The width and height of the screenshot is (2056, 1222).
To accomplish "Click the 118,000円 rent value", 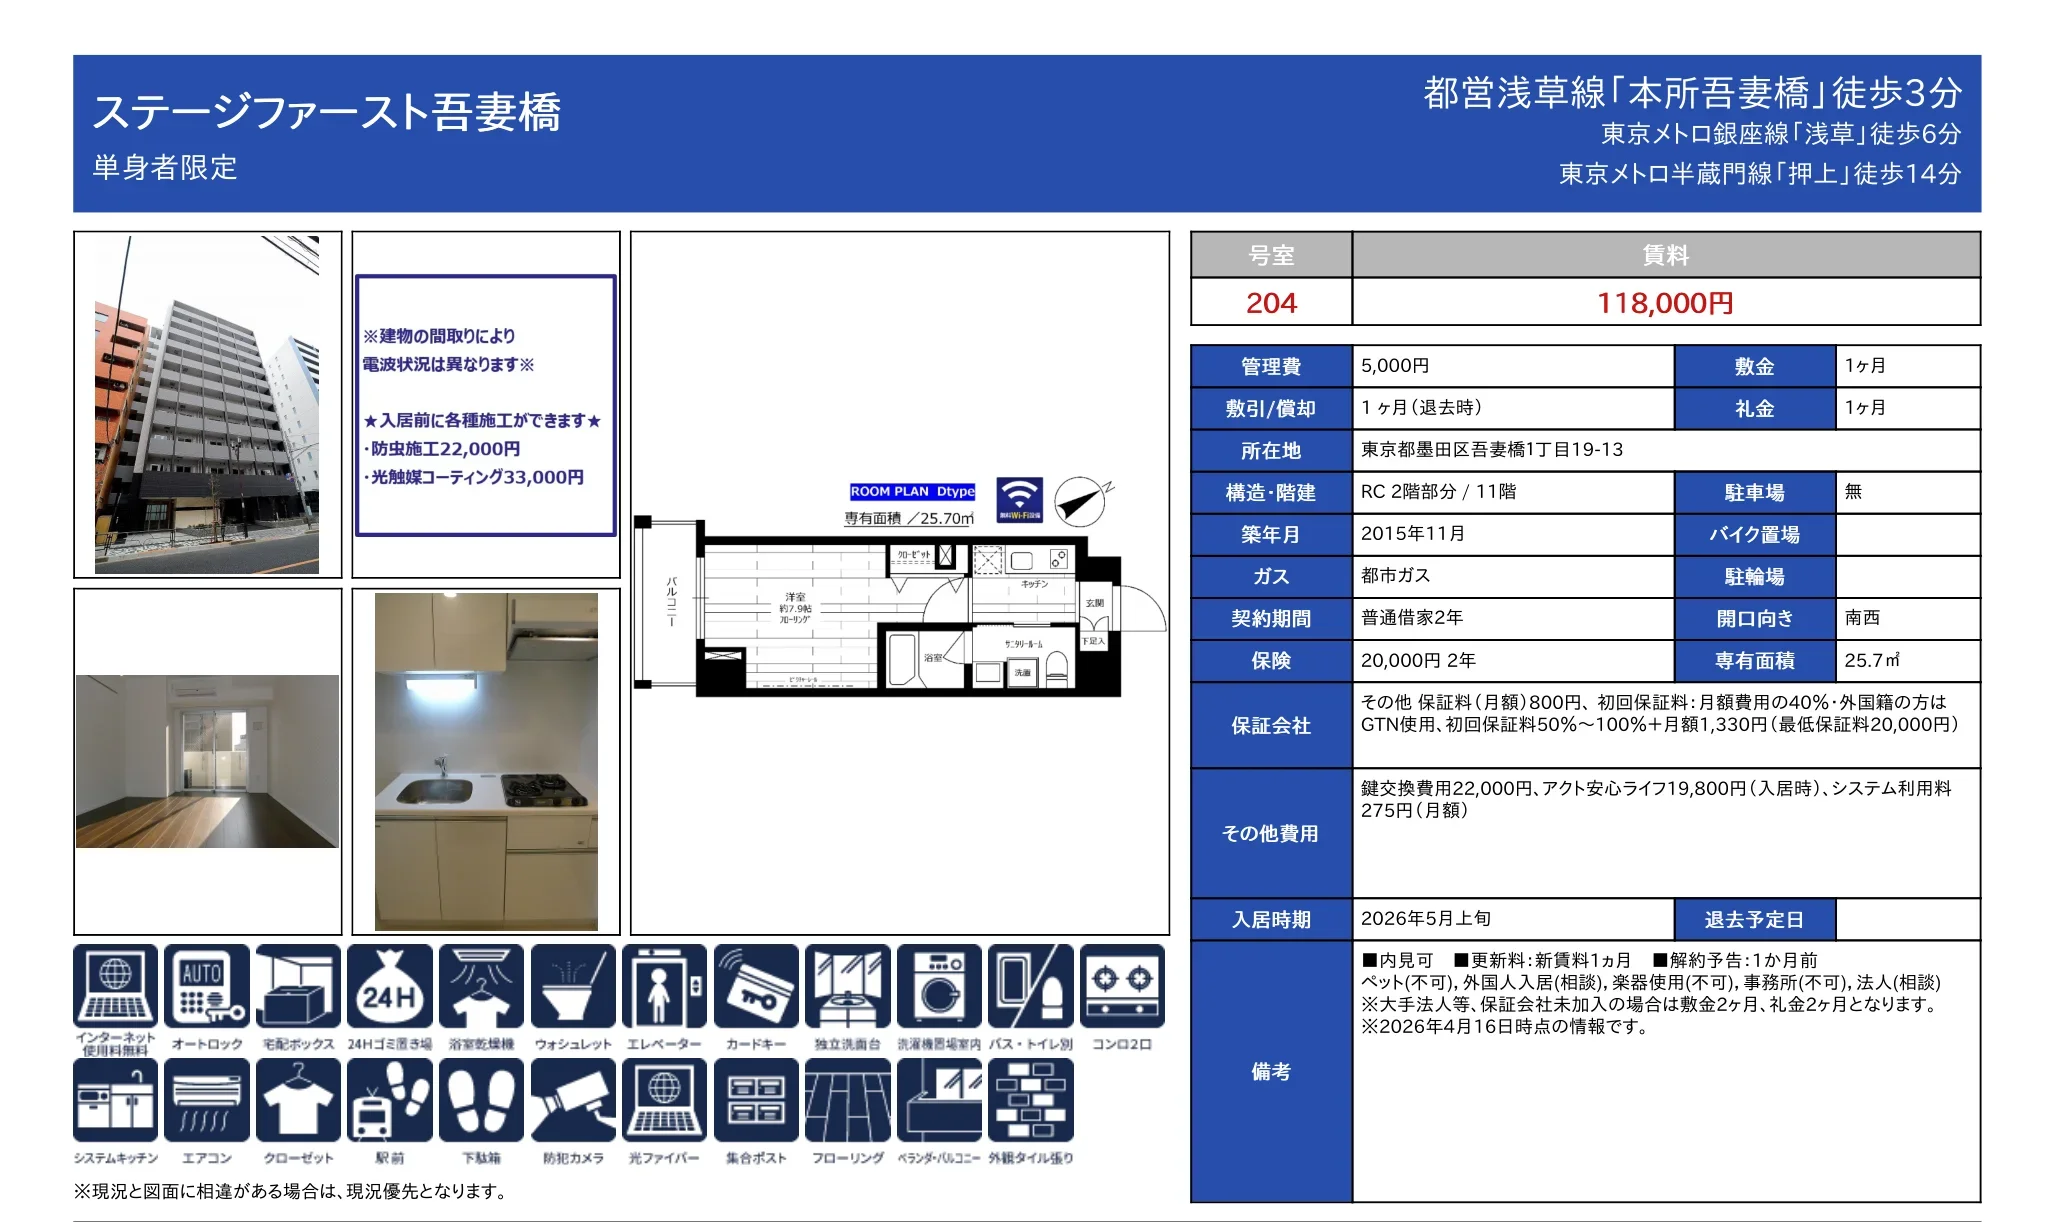I will tap(1665, 303).
